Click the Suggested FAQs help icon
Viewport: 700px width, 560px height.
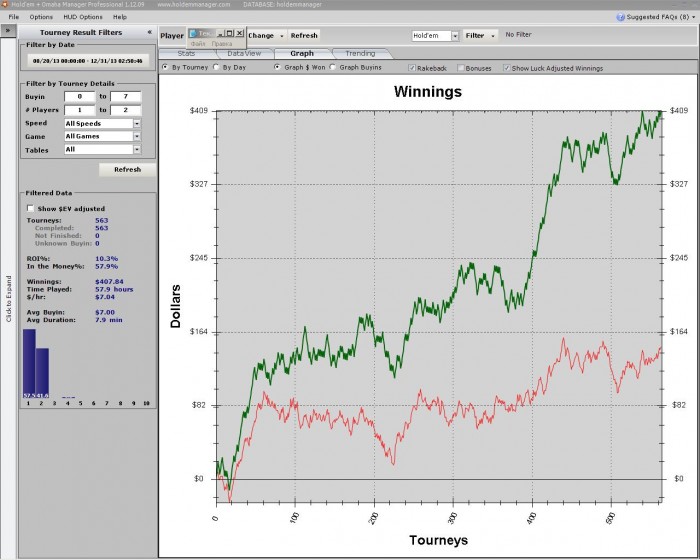(620, 17)
